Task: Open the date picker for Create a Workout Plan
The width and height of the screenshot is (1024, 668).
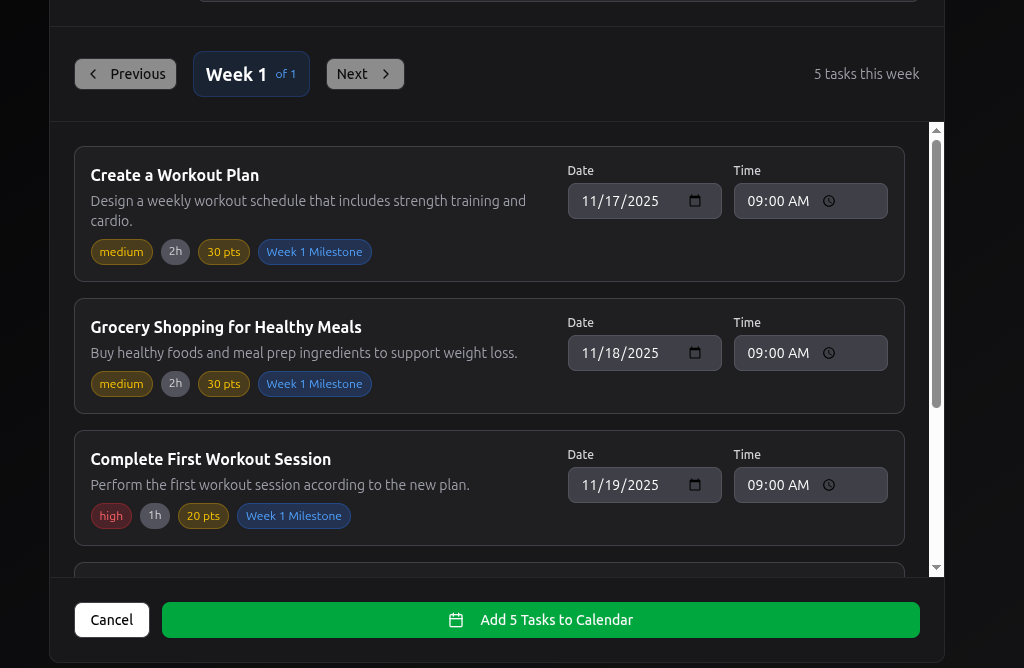Action: pyautogui.click(x=695, y=201)
